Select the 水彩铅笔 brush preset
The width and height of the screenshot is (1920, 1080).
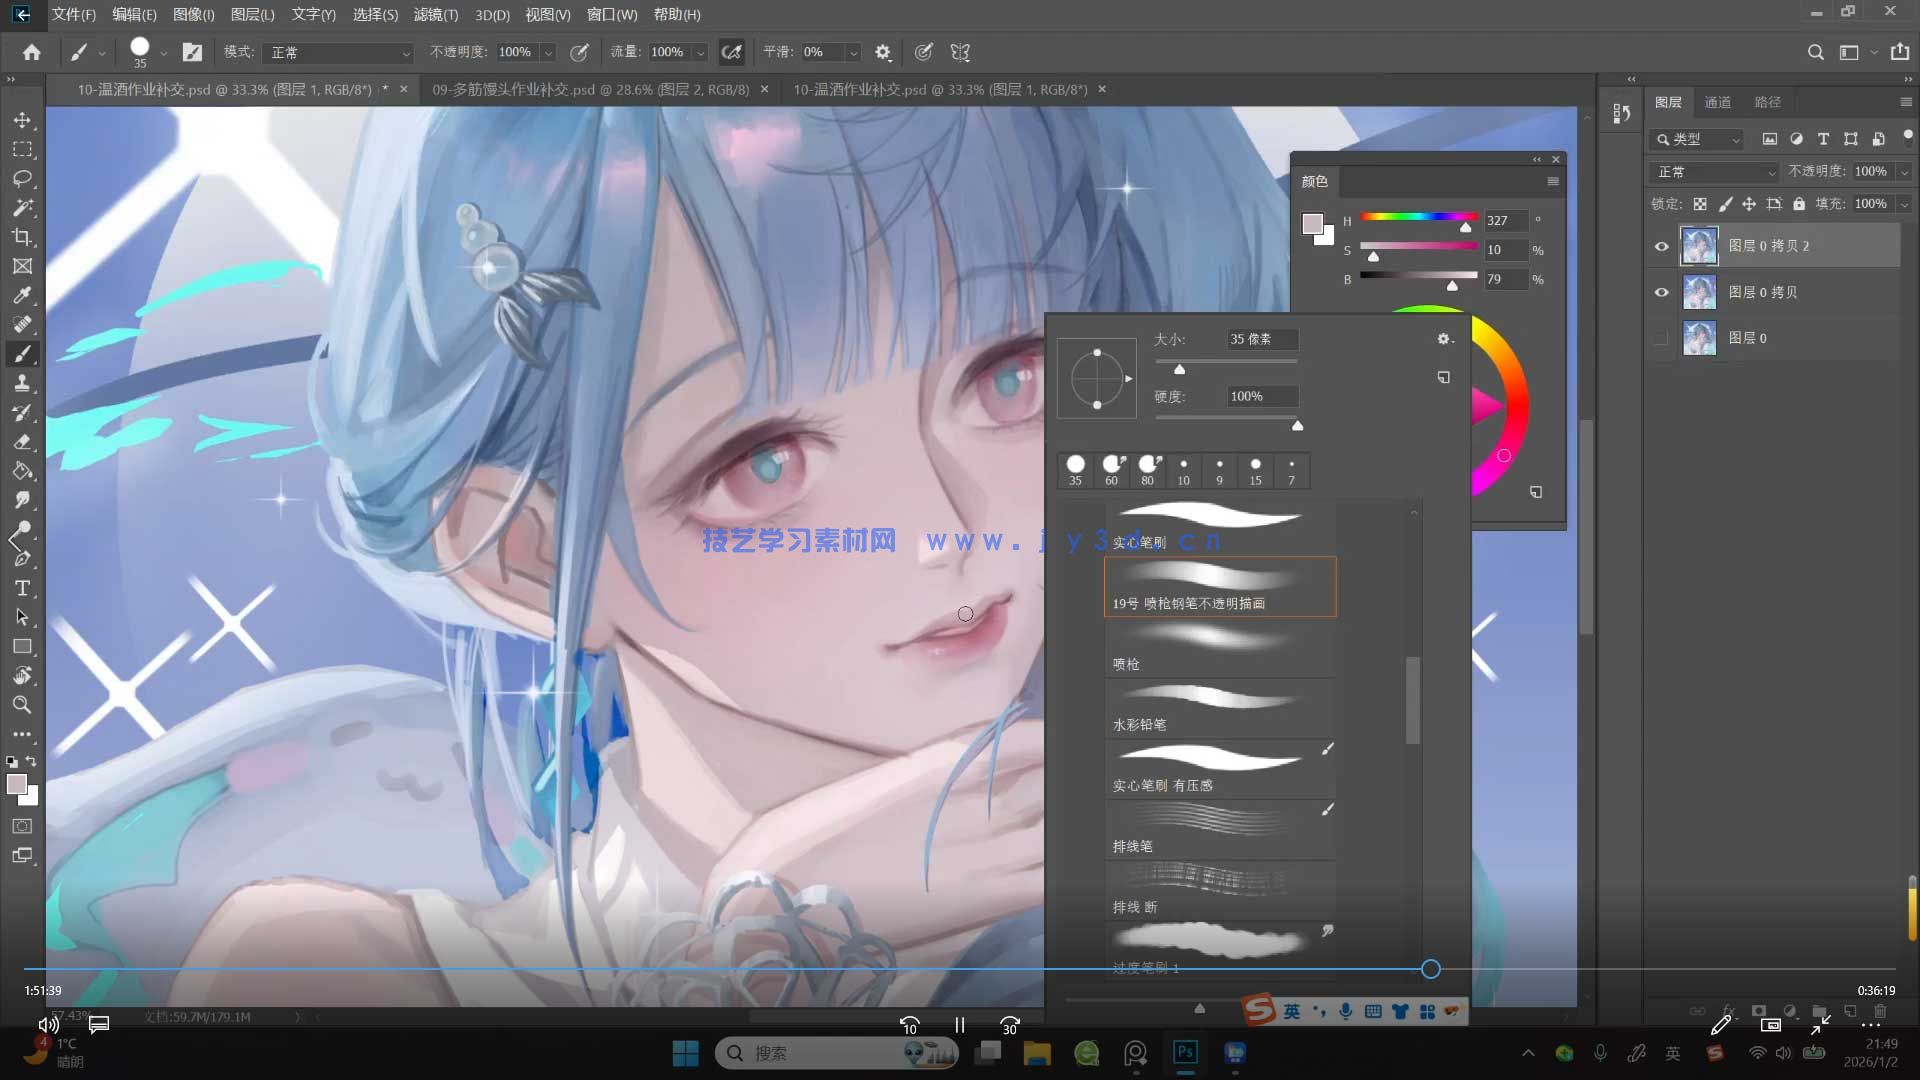[1219, 708]
